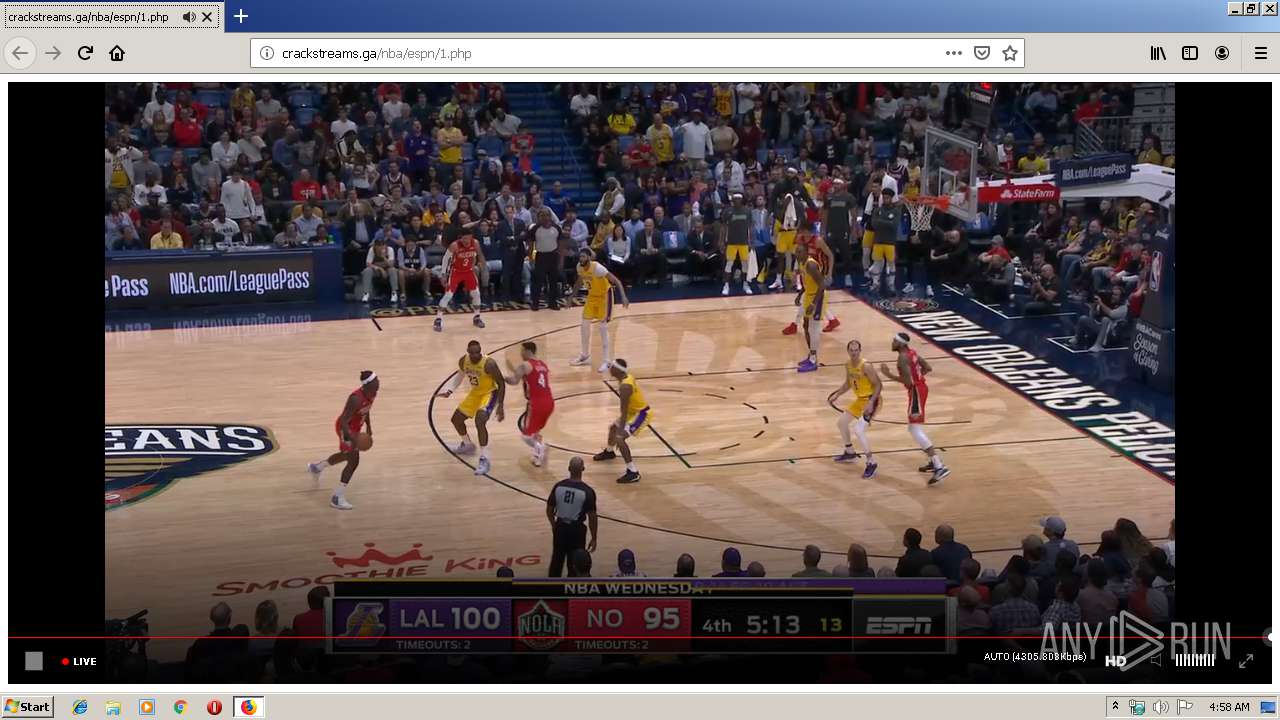Open the Library menu

pos(1158,53)
